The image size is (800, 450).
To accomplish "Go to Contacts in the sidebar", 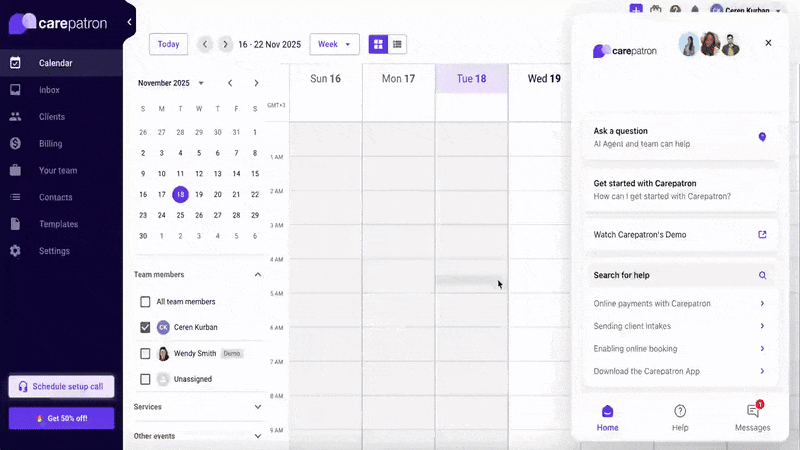I will tap(61, 197).
